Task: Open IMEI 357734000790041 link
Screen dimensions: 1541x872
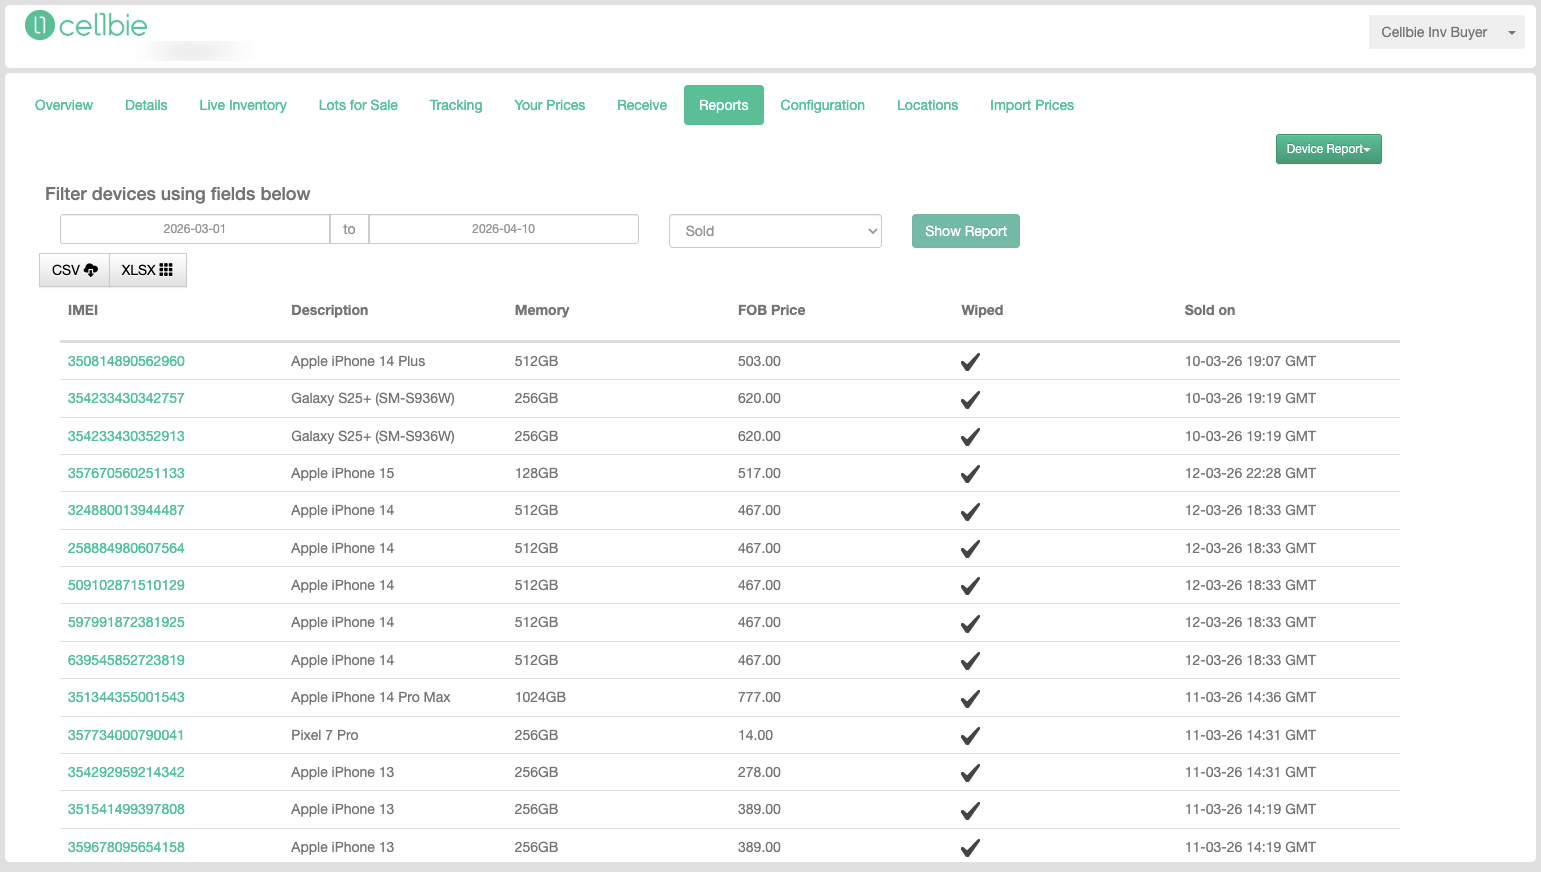Action: 126,735
